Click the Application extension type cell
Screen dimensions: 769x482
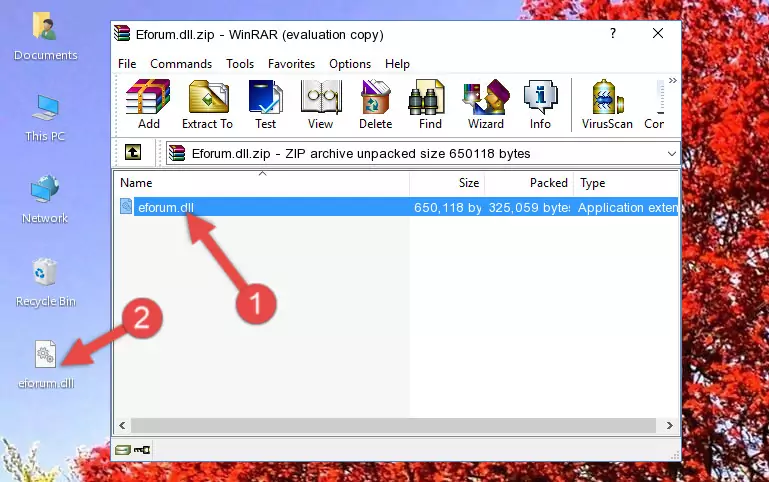pos(627,207)
